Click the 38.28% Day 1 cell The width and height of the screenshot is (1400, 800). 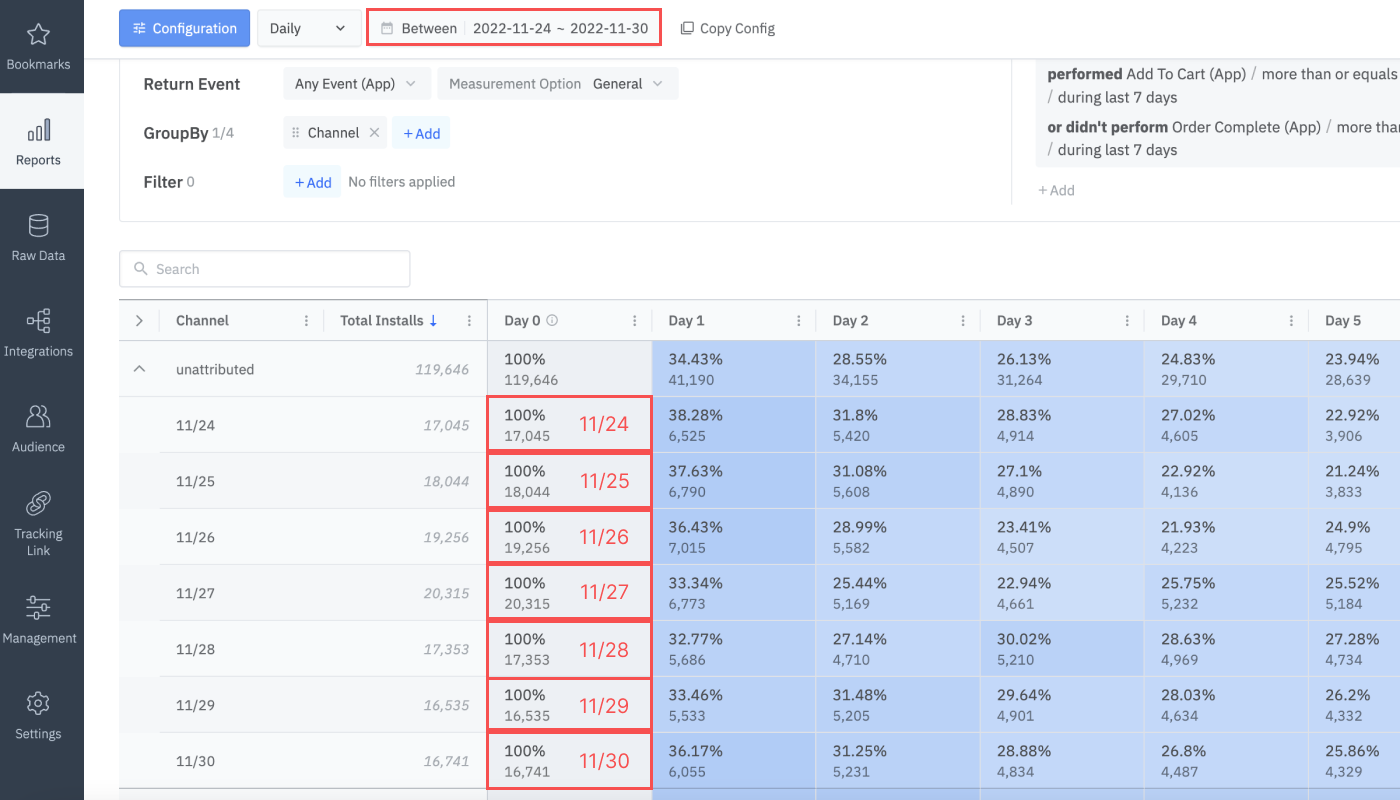point(734,425)
